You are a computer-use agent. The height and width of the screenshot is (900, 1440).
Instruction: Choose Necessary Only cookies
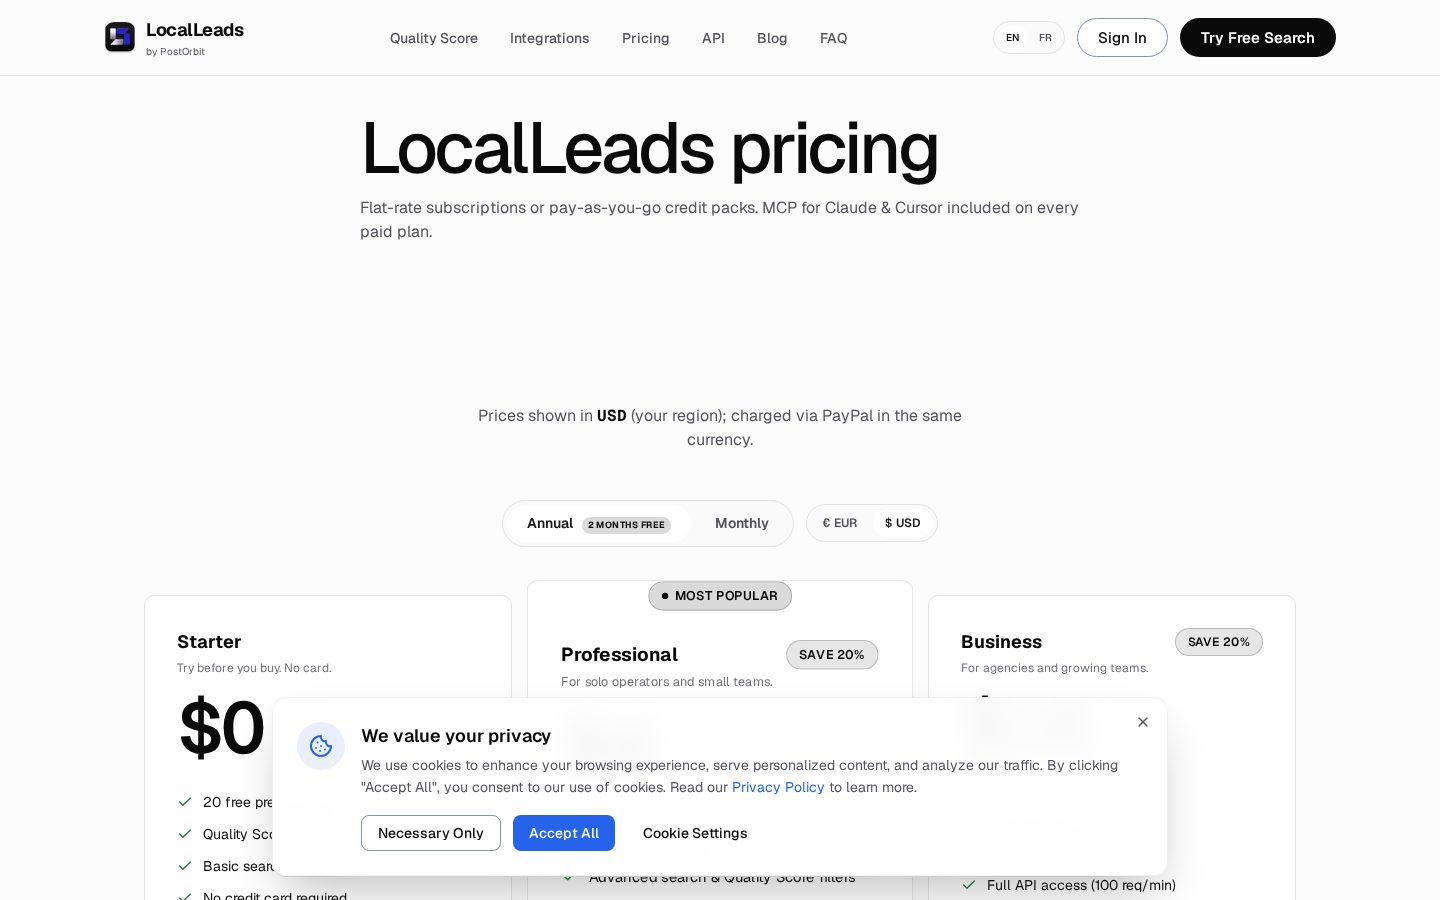pos(431,833)
